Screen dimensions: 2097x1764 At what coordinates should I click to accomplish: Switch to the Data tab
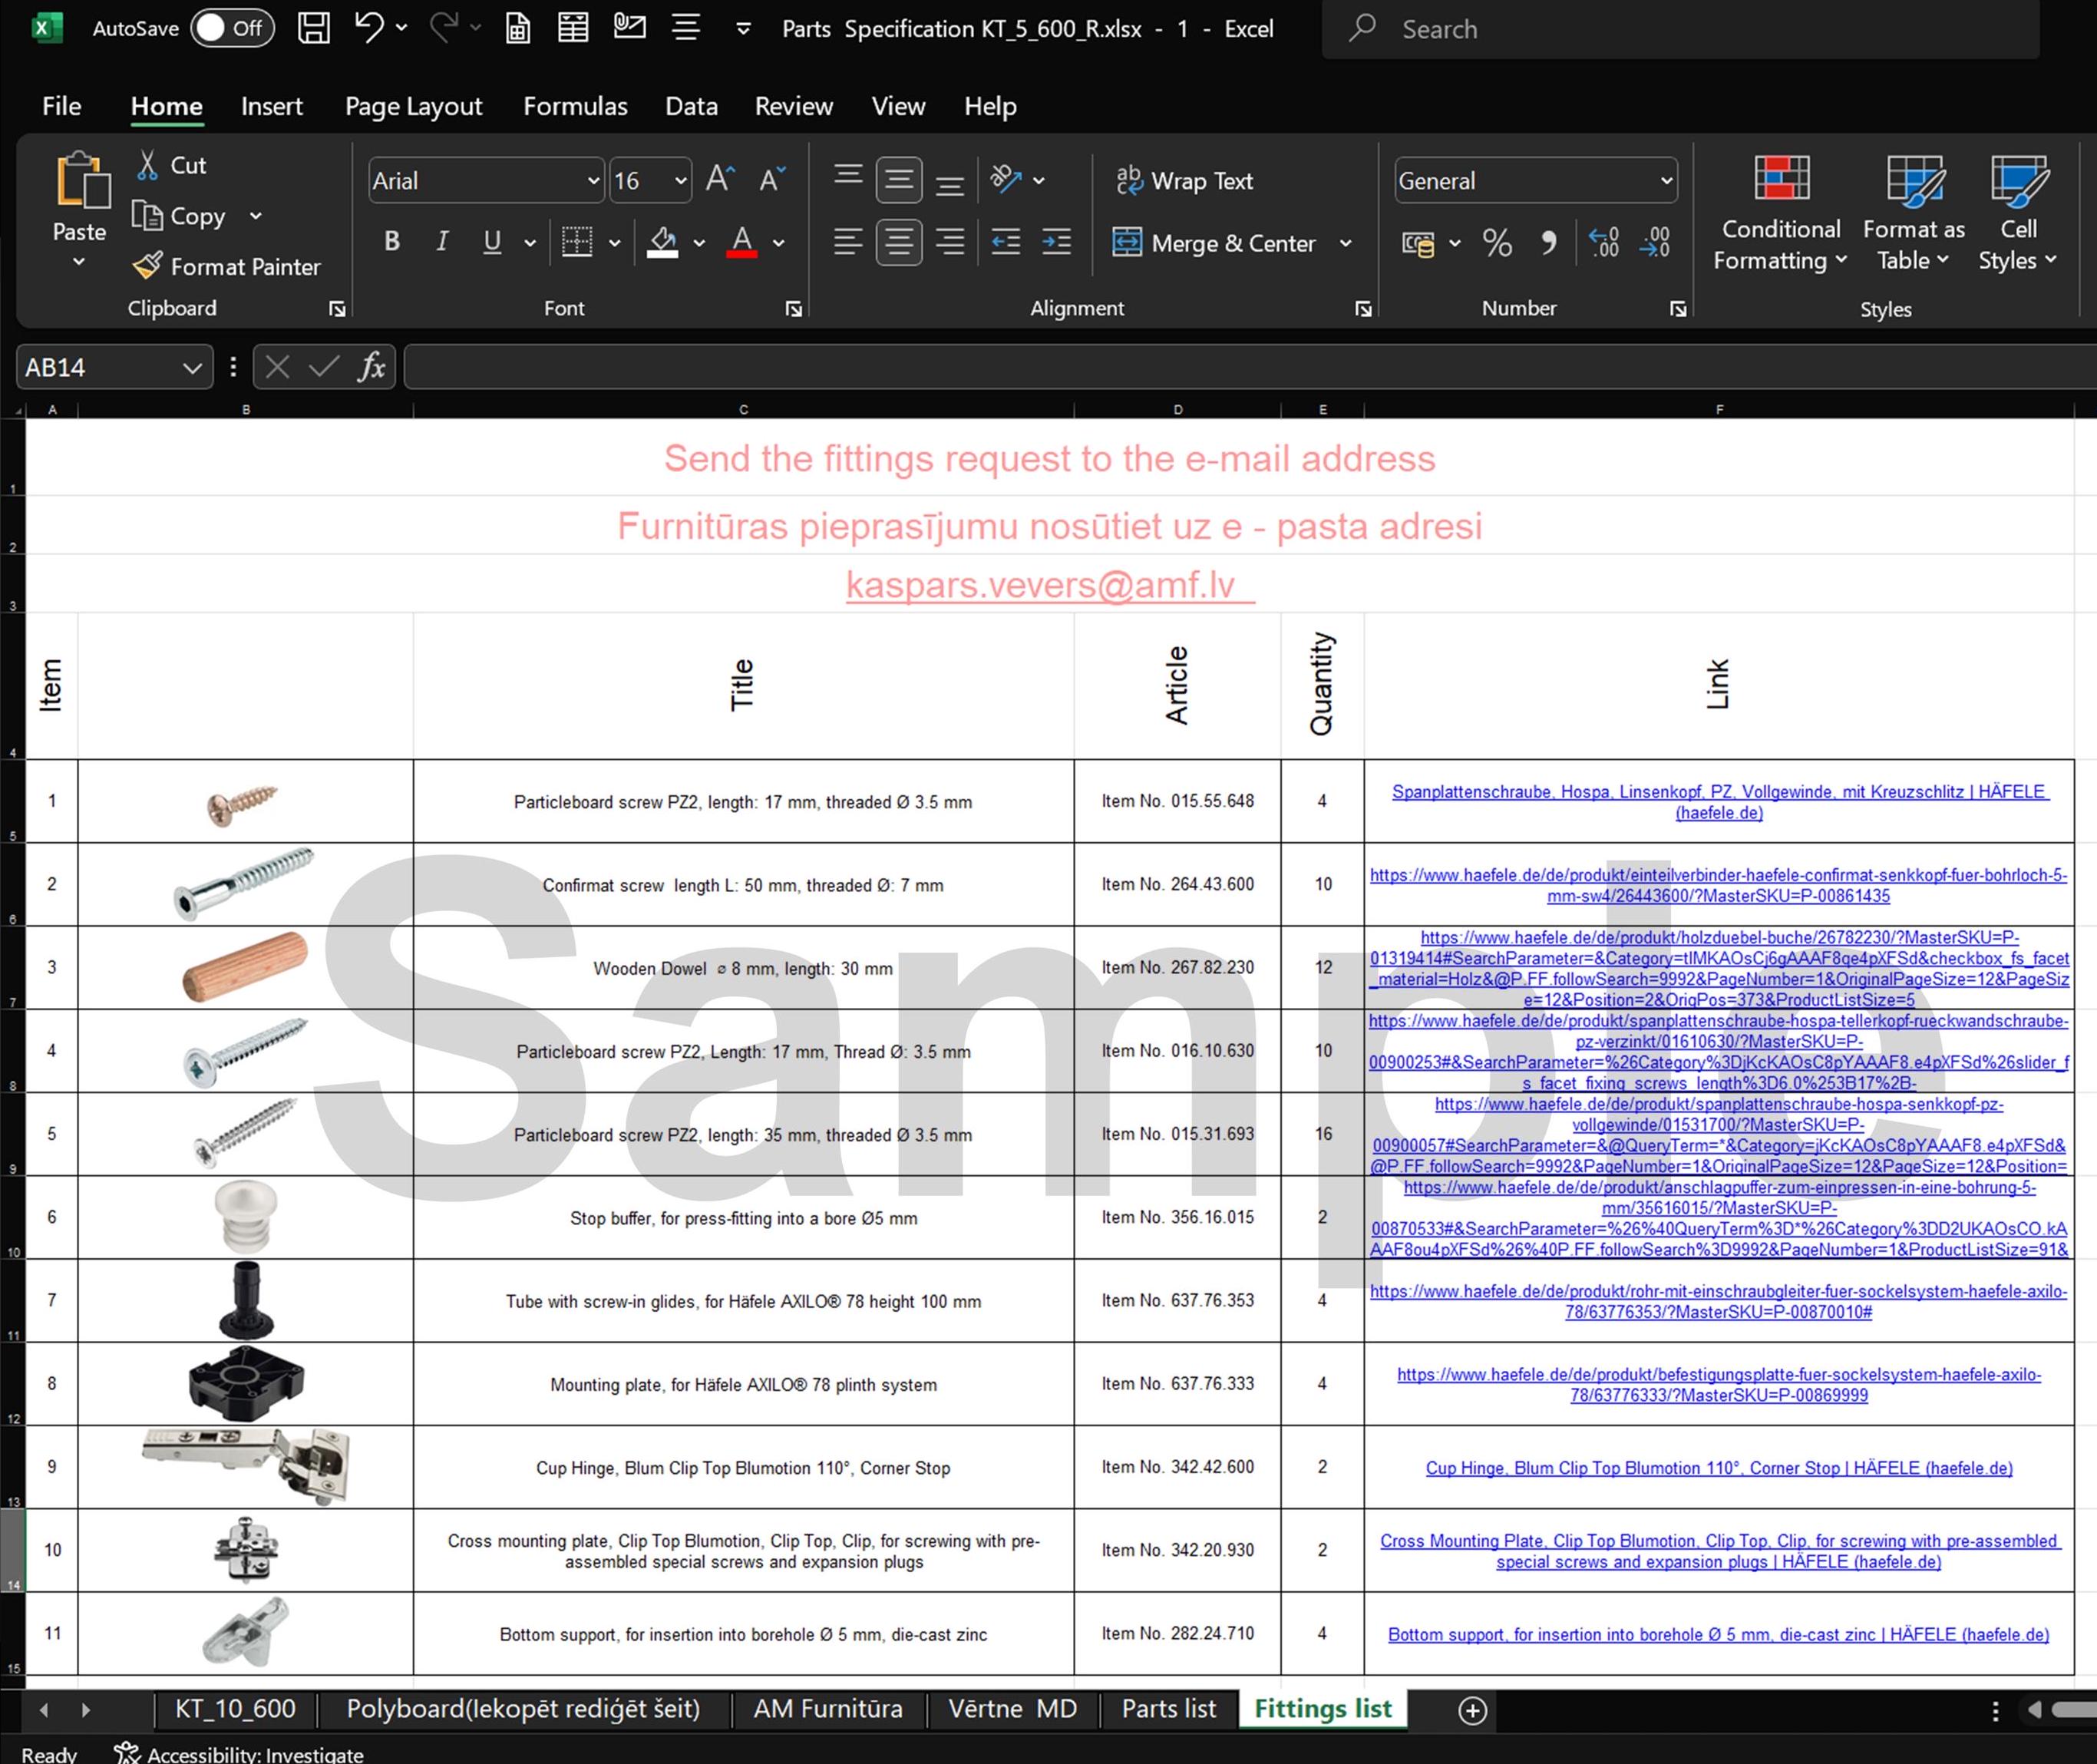point(691,106)
